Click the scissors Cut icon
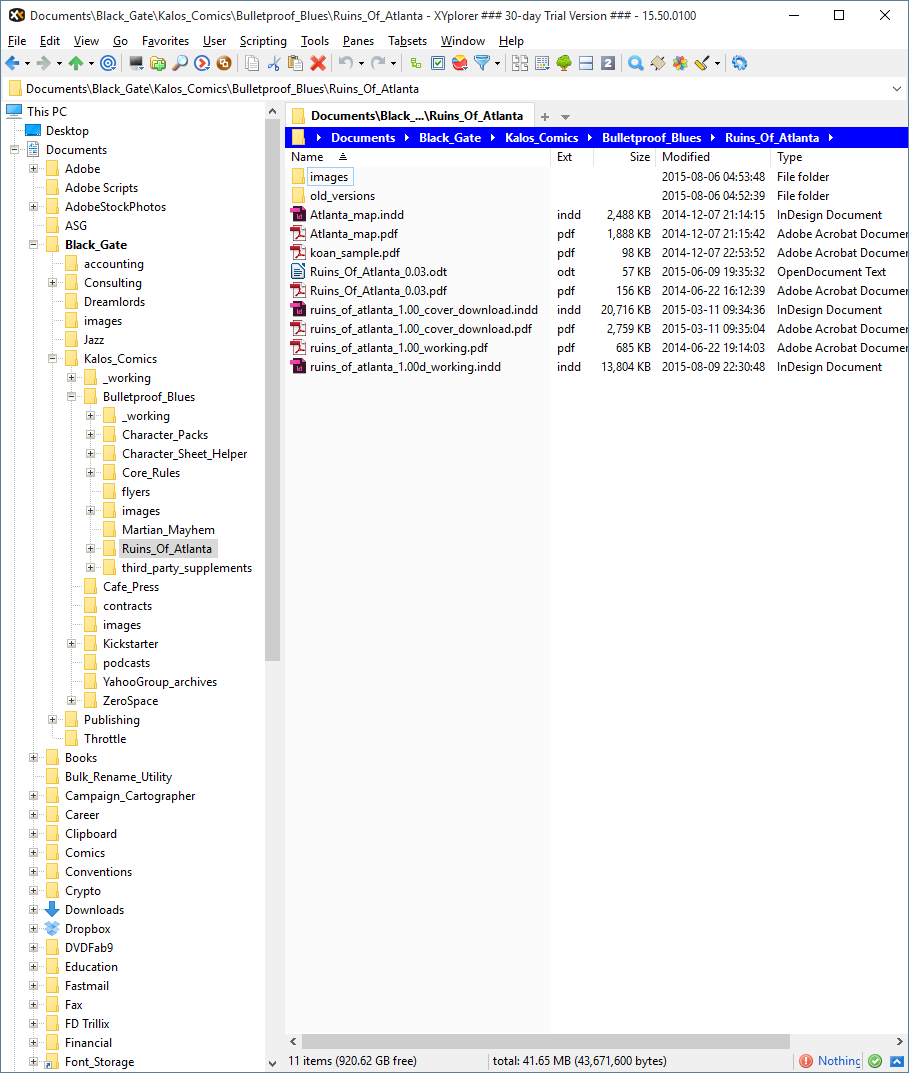This screenshot has width=909, height=1073. [x=273, y=63]
